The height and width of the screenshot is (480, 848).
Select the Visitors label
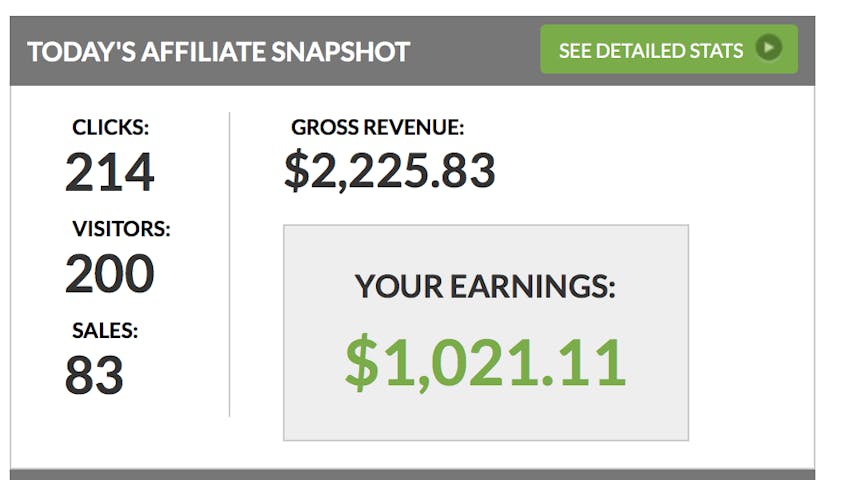121,229
